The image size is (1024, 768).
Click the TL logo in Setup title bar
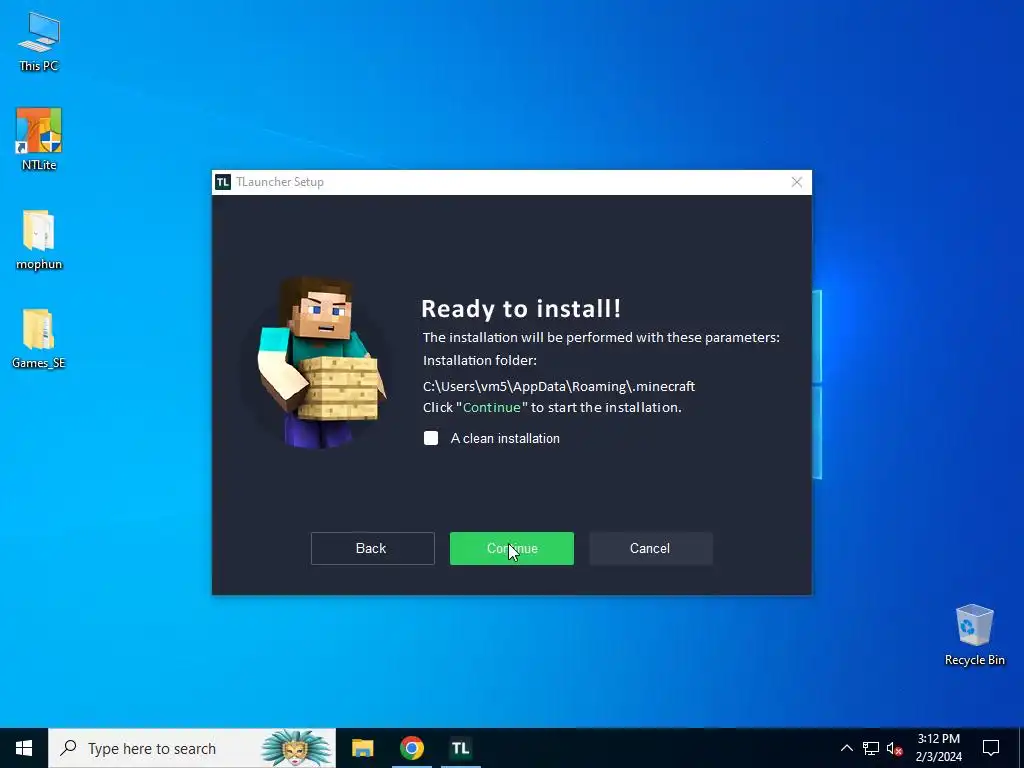[x=223, y=182]
